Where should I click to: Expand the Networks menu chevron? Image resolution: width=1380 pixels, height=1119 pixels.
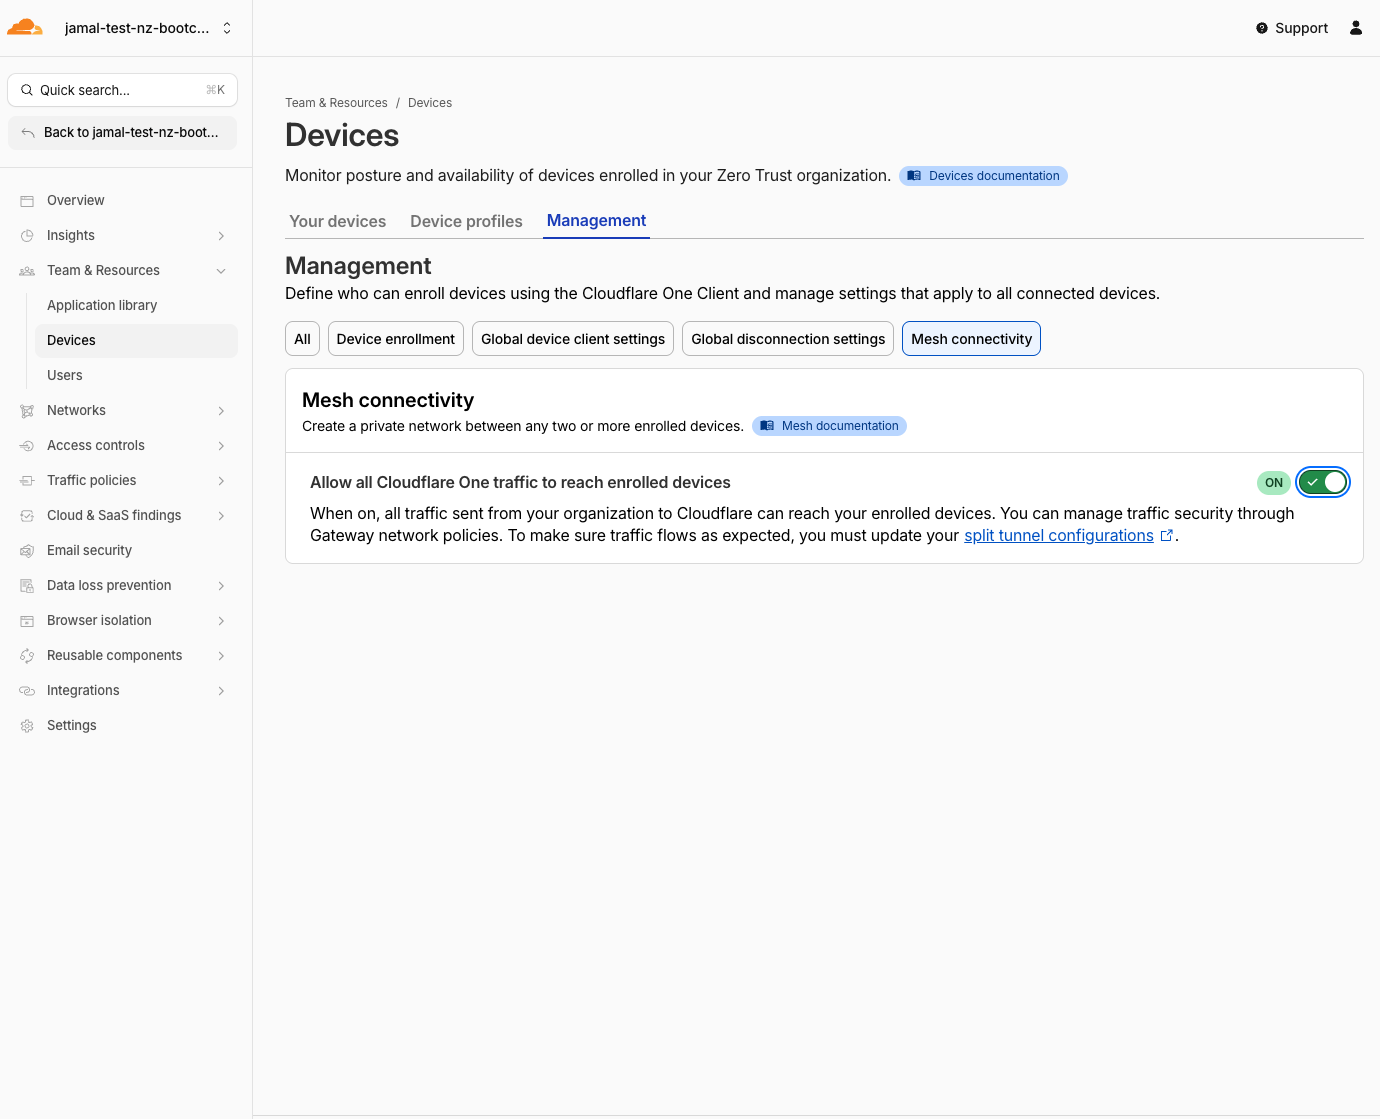click(221, 411)
